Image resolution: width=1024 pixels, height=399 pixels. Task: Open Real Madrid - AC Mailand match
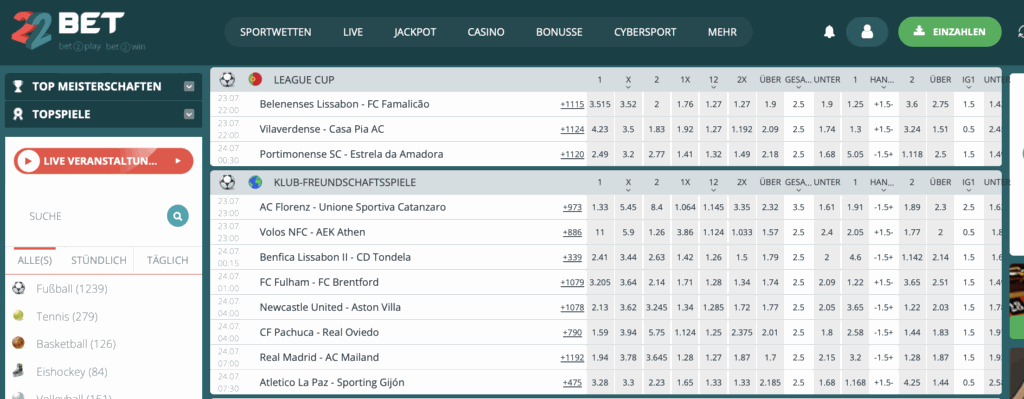click(319, 357)
